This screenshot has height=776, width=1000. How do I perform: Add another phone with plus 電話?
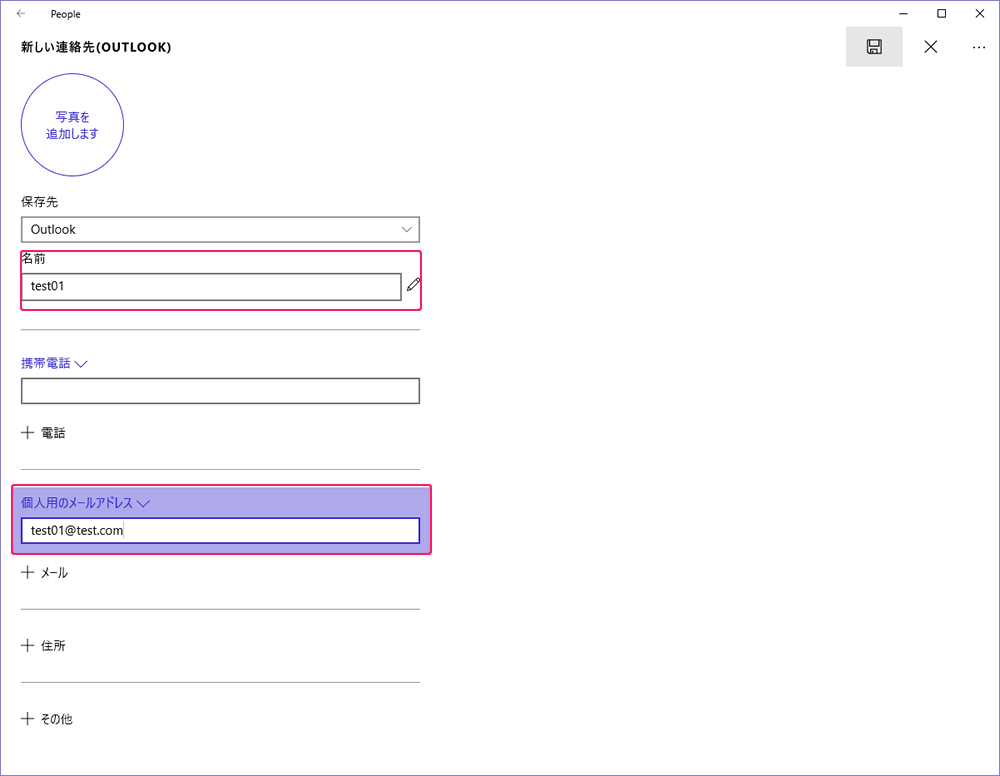[43, 433]
